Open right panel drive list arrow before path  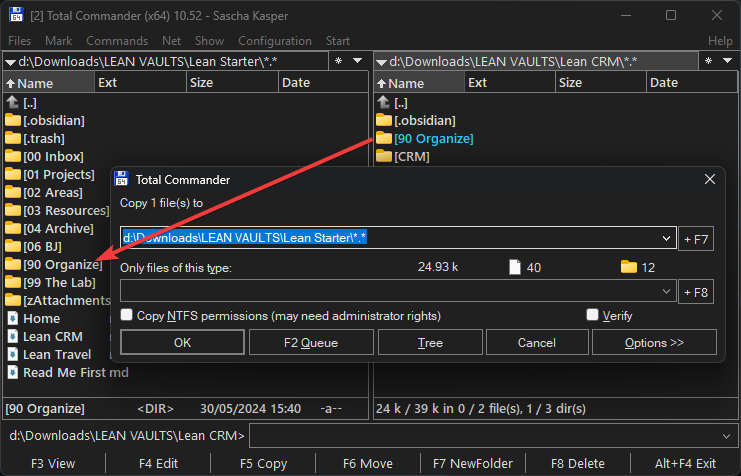[381, 62]
